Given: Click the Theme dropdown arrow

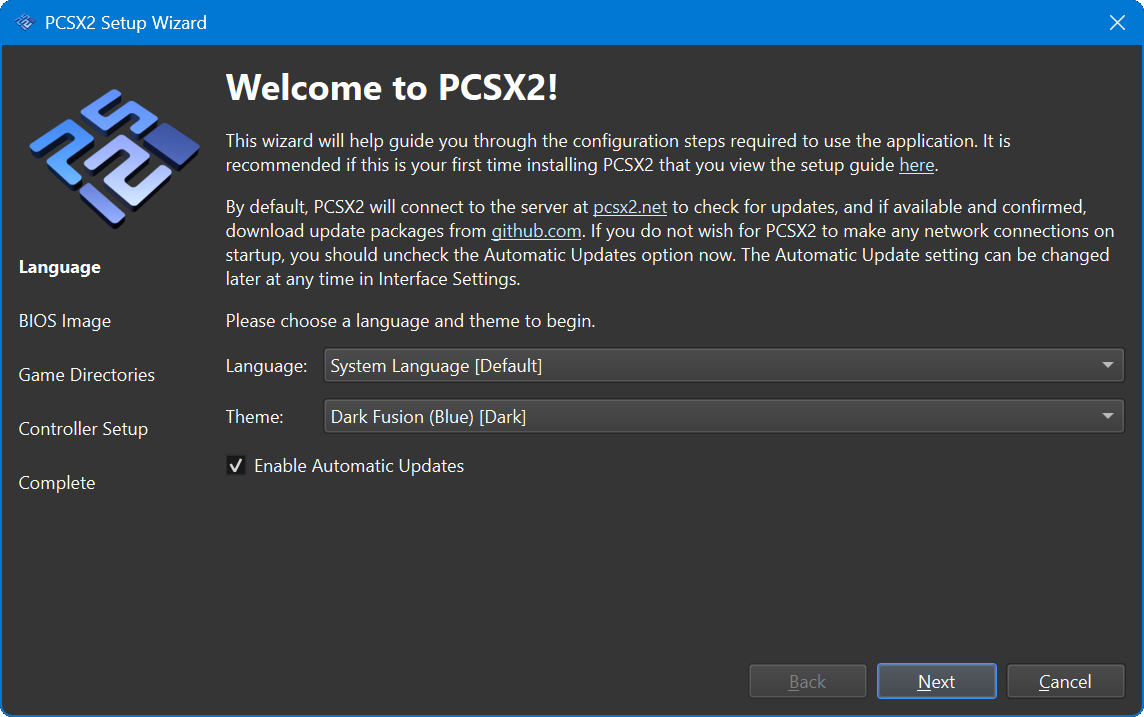Looking at the screenshot, I should (x=1108, y=416).
